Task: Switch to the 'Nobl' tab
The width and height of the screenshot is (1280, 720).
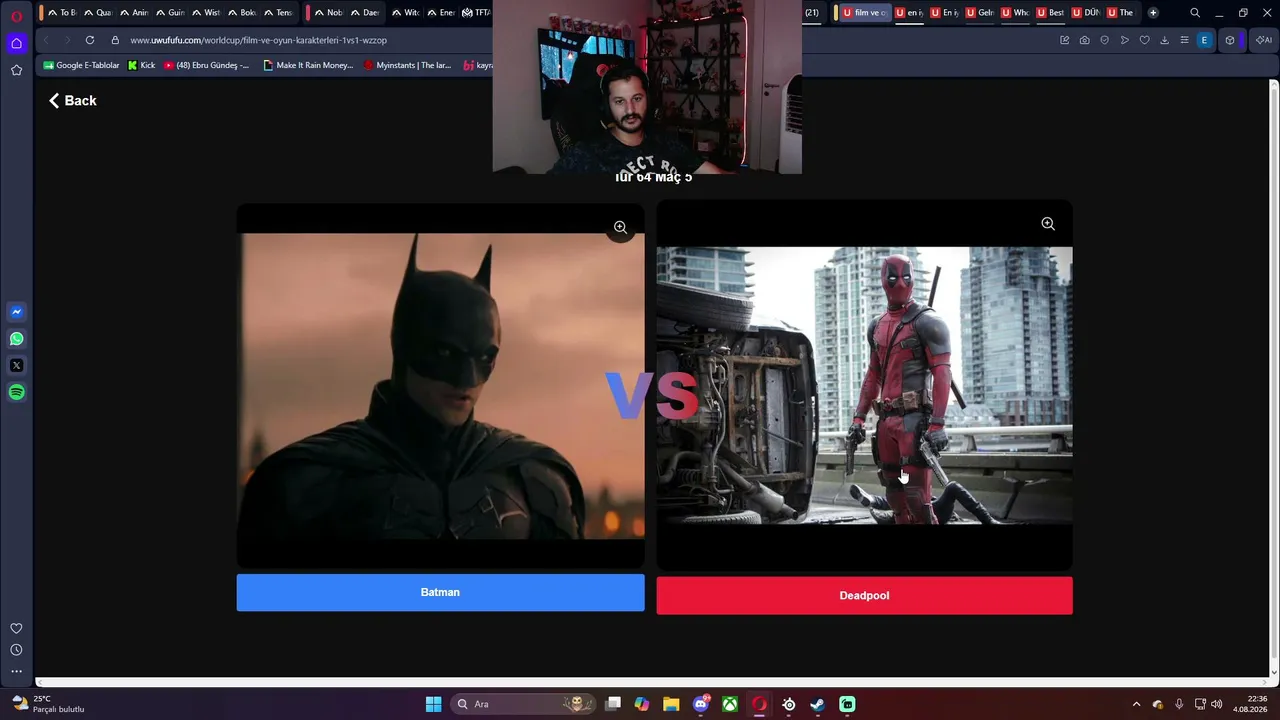Action: (x=329, y=13)
